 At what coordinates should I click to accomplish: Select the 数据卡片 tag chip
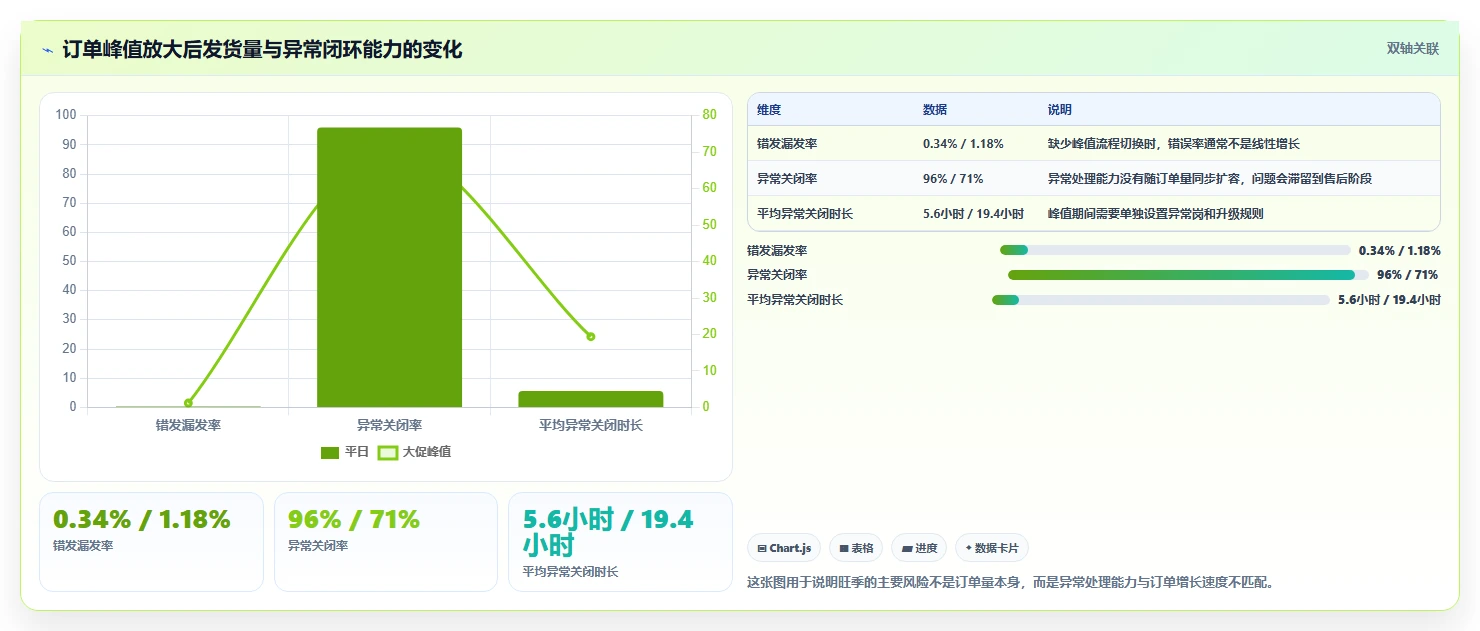(992, 548)
